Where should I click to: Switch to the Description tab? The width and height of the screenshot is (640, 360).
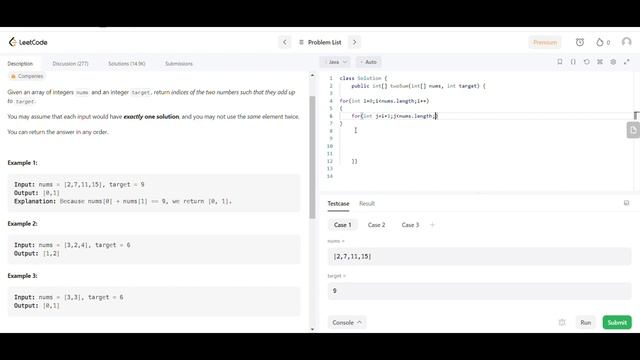coord(20,64)
